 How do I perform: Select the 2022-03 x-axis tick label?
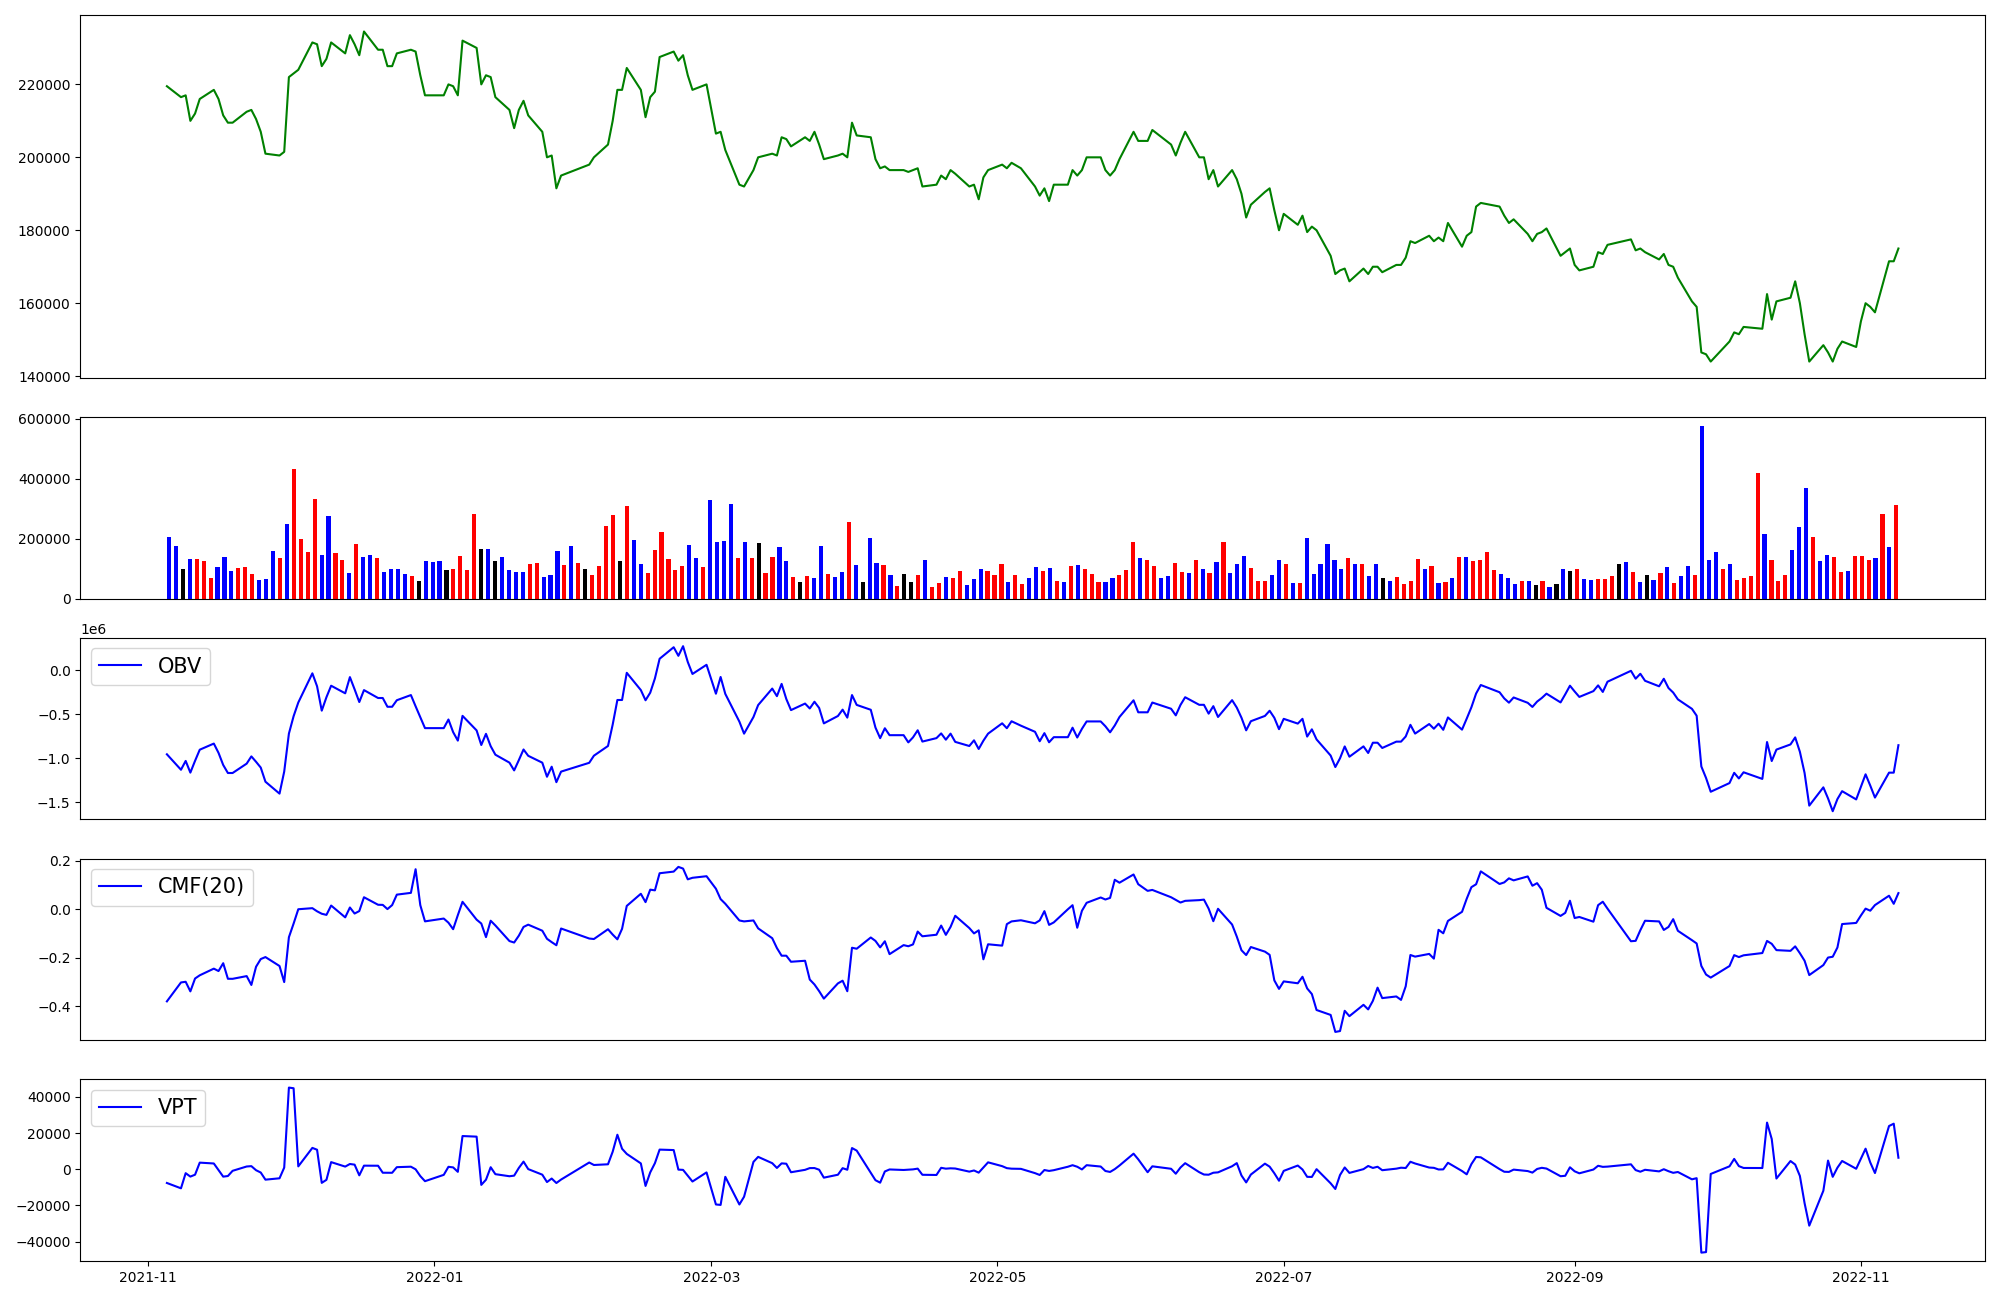pyautogui.click(x=711, y=1277)
